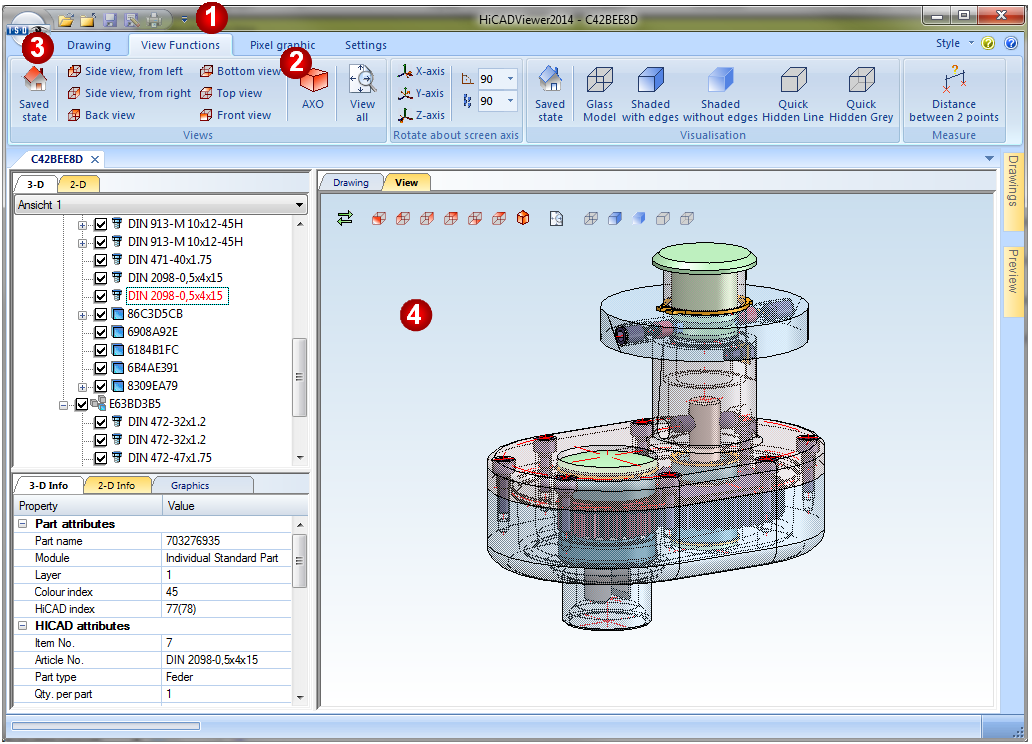
Task: Expand the 86C3D5CB tree node
Action: point(82,315)
